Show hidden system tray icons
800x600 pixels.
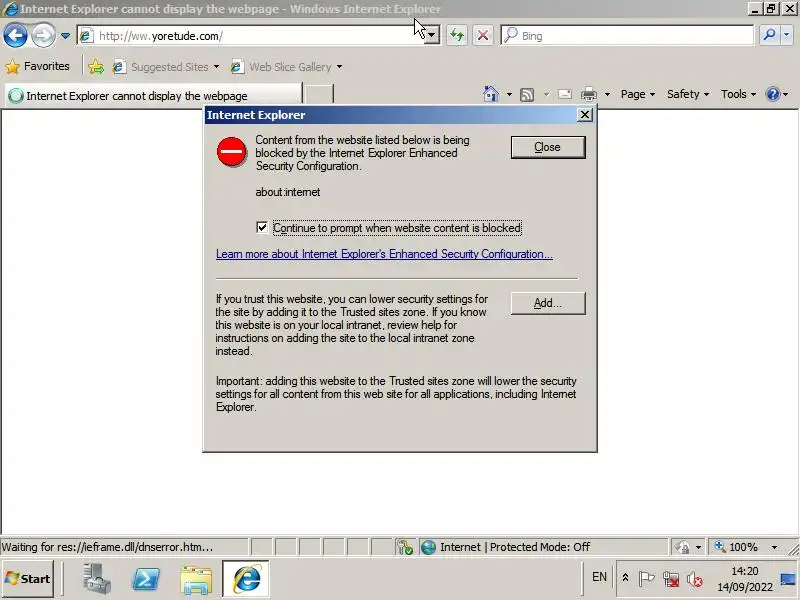[626, 578]
